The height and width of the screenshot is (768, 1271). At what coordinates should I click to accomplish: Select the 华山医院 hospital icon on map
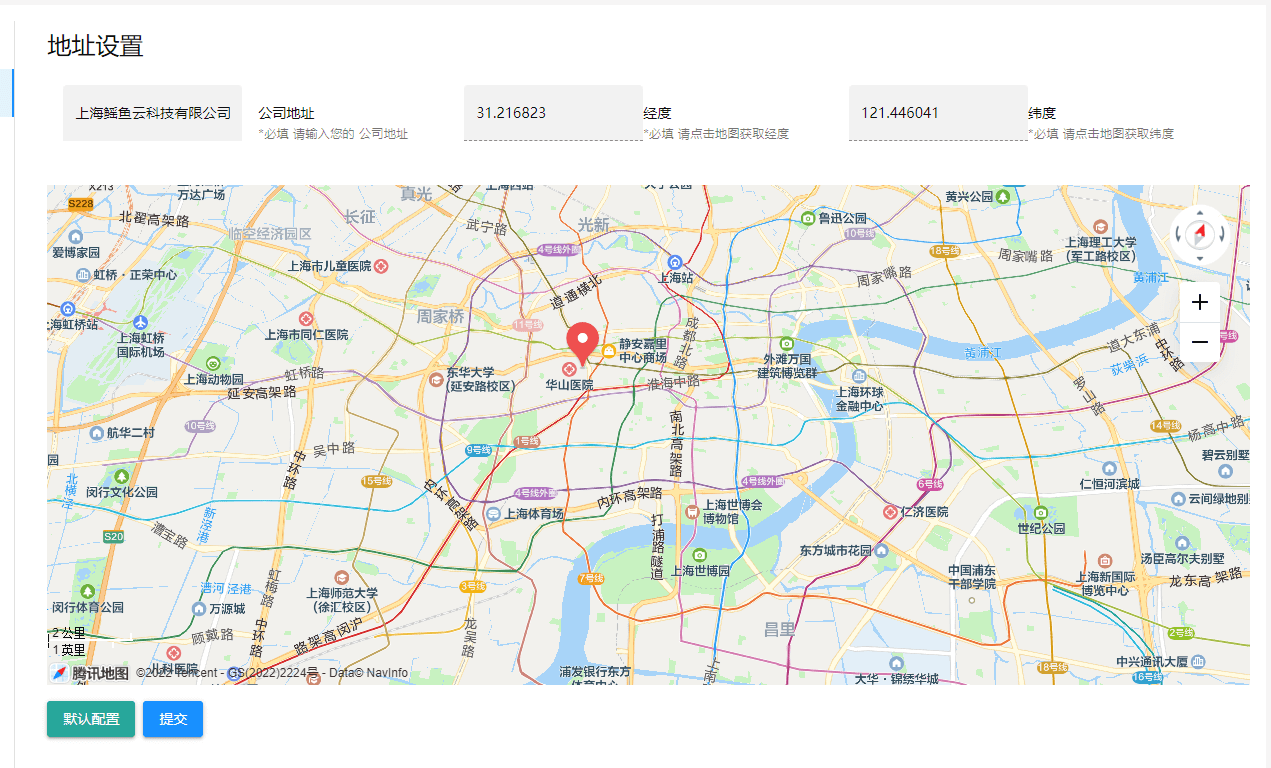click(569, 370)
